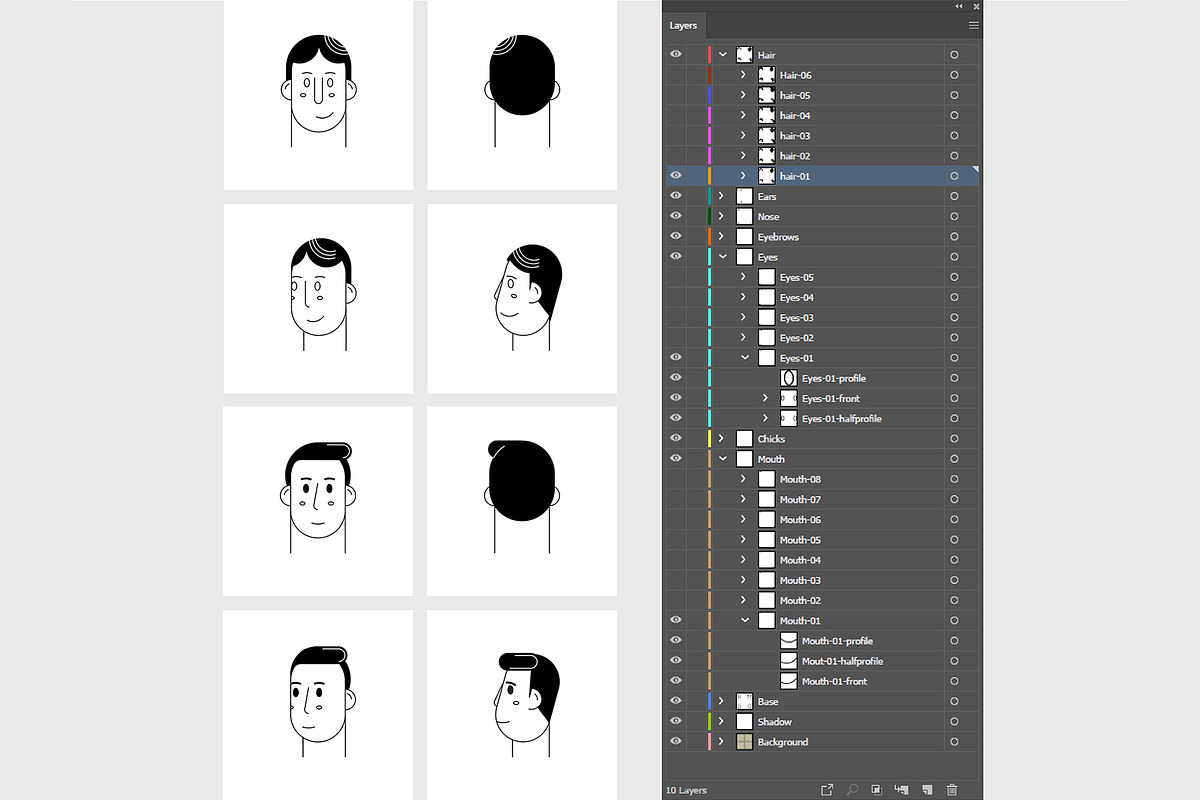Collapse the Eyes-01 sublayer

[744, 358]
